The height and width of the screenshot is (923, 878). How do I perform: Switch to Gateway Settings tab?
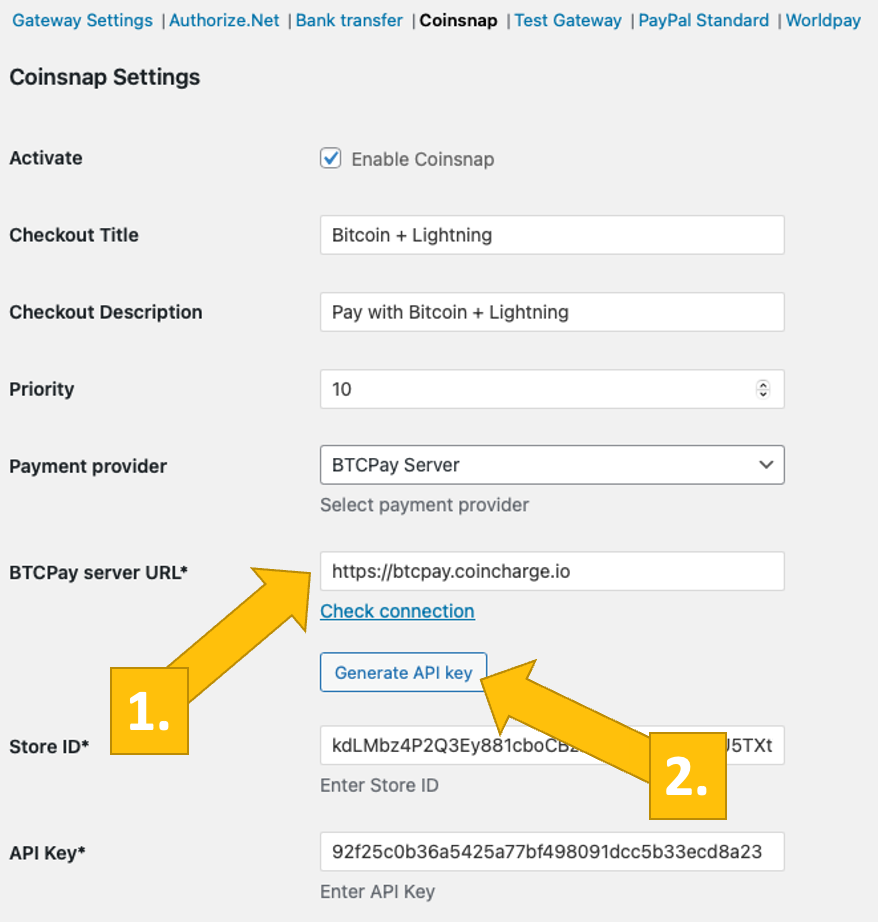coord(83,20)
